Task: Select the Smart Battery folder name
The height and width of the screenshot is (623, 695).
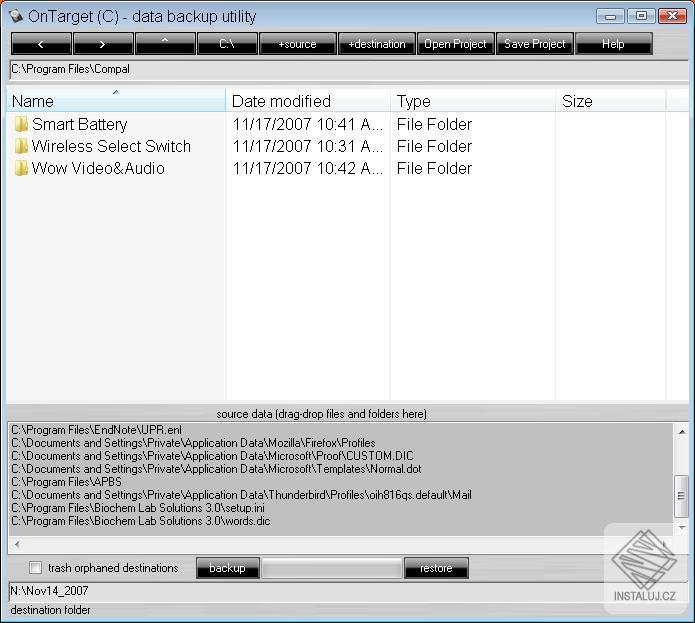Action: 80,125
